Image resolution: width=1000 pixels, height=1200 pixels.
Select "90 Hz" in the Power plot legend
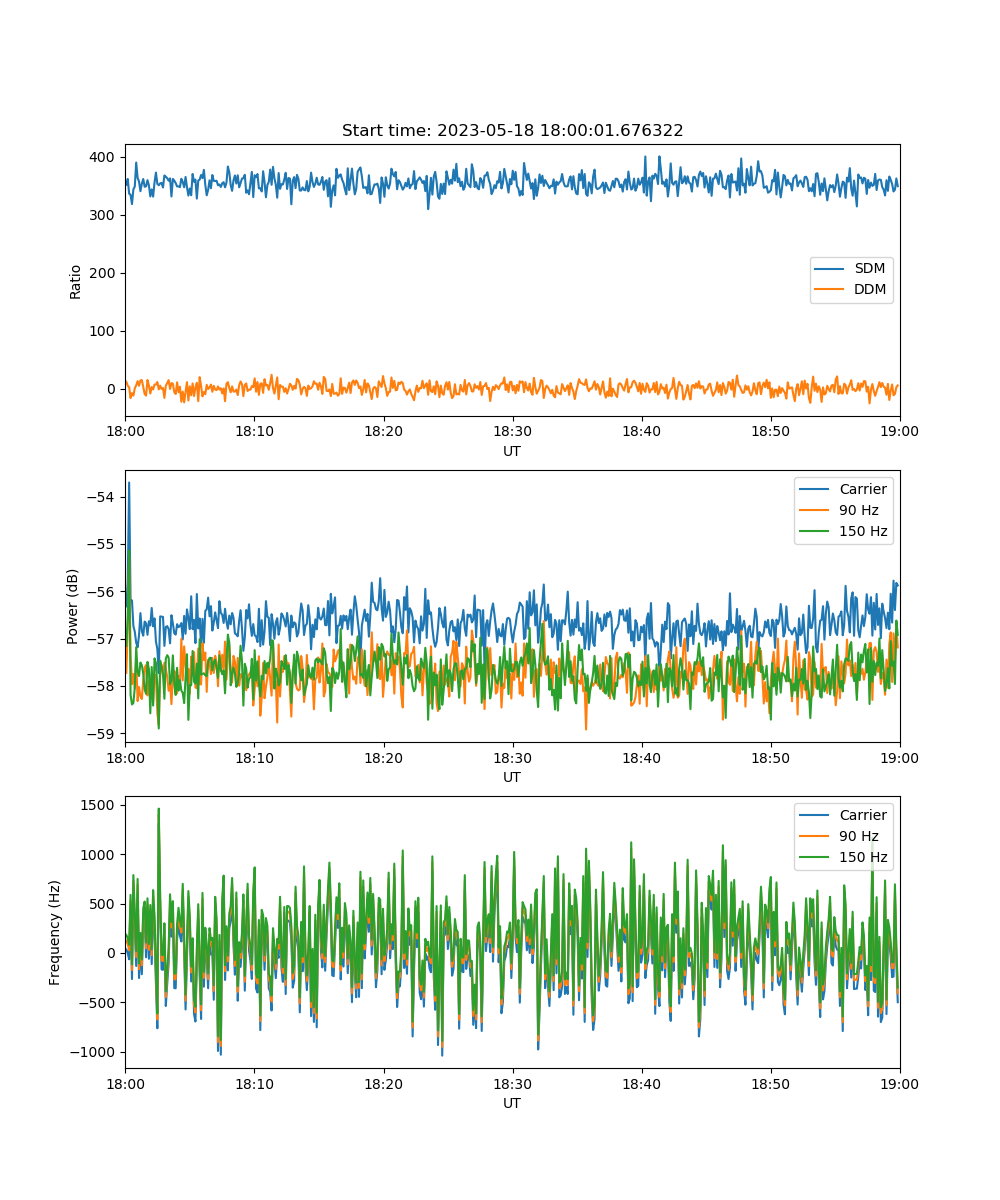pos(859,511)
